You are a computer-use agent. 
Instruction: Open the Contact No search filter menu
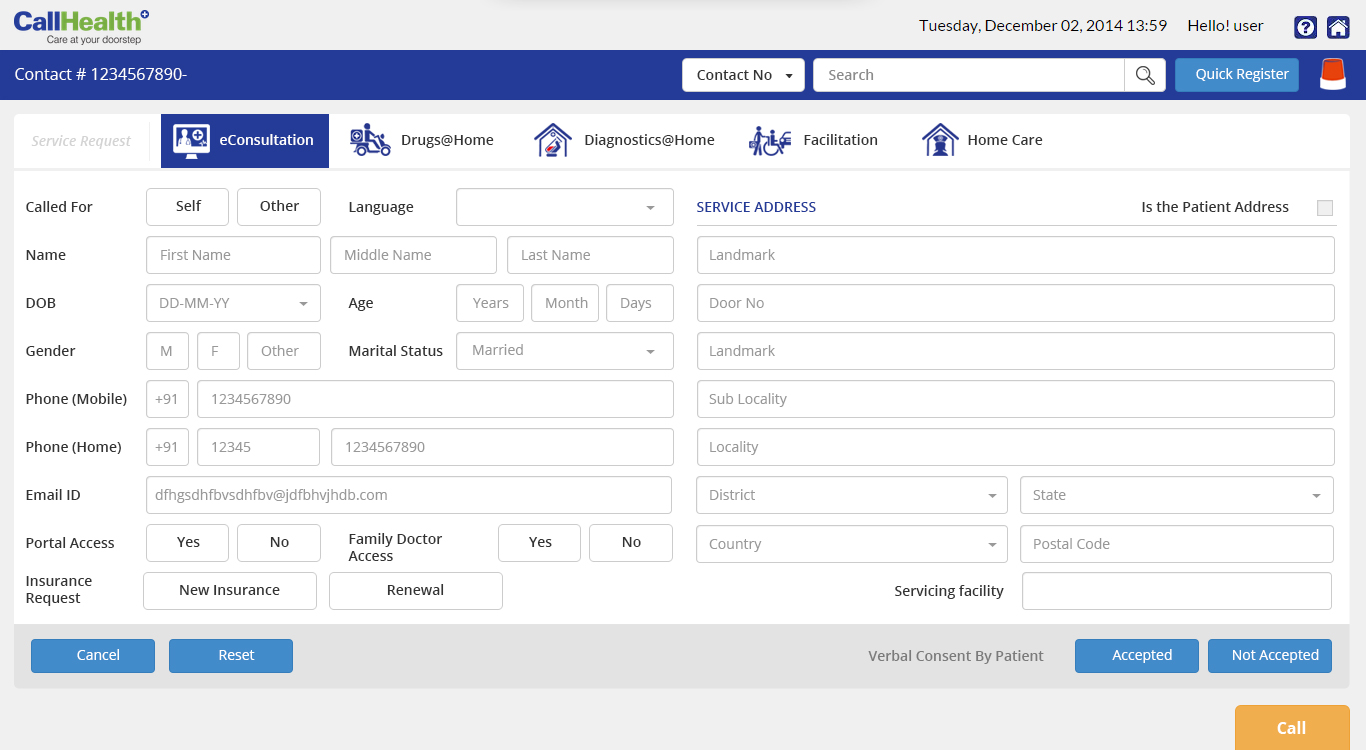click(743, 74)
